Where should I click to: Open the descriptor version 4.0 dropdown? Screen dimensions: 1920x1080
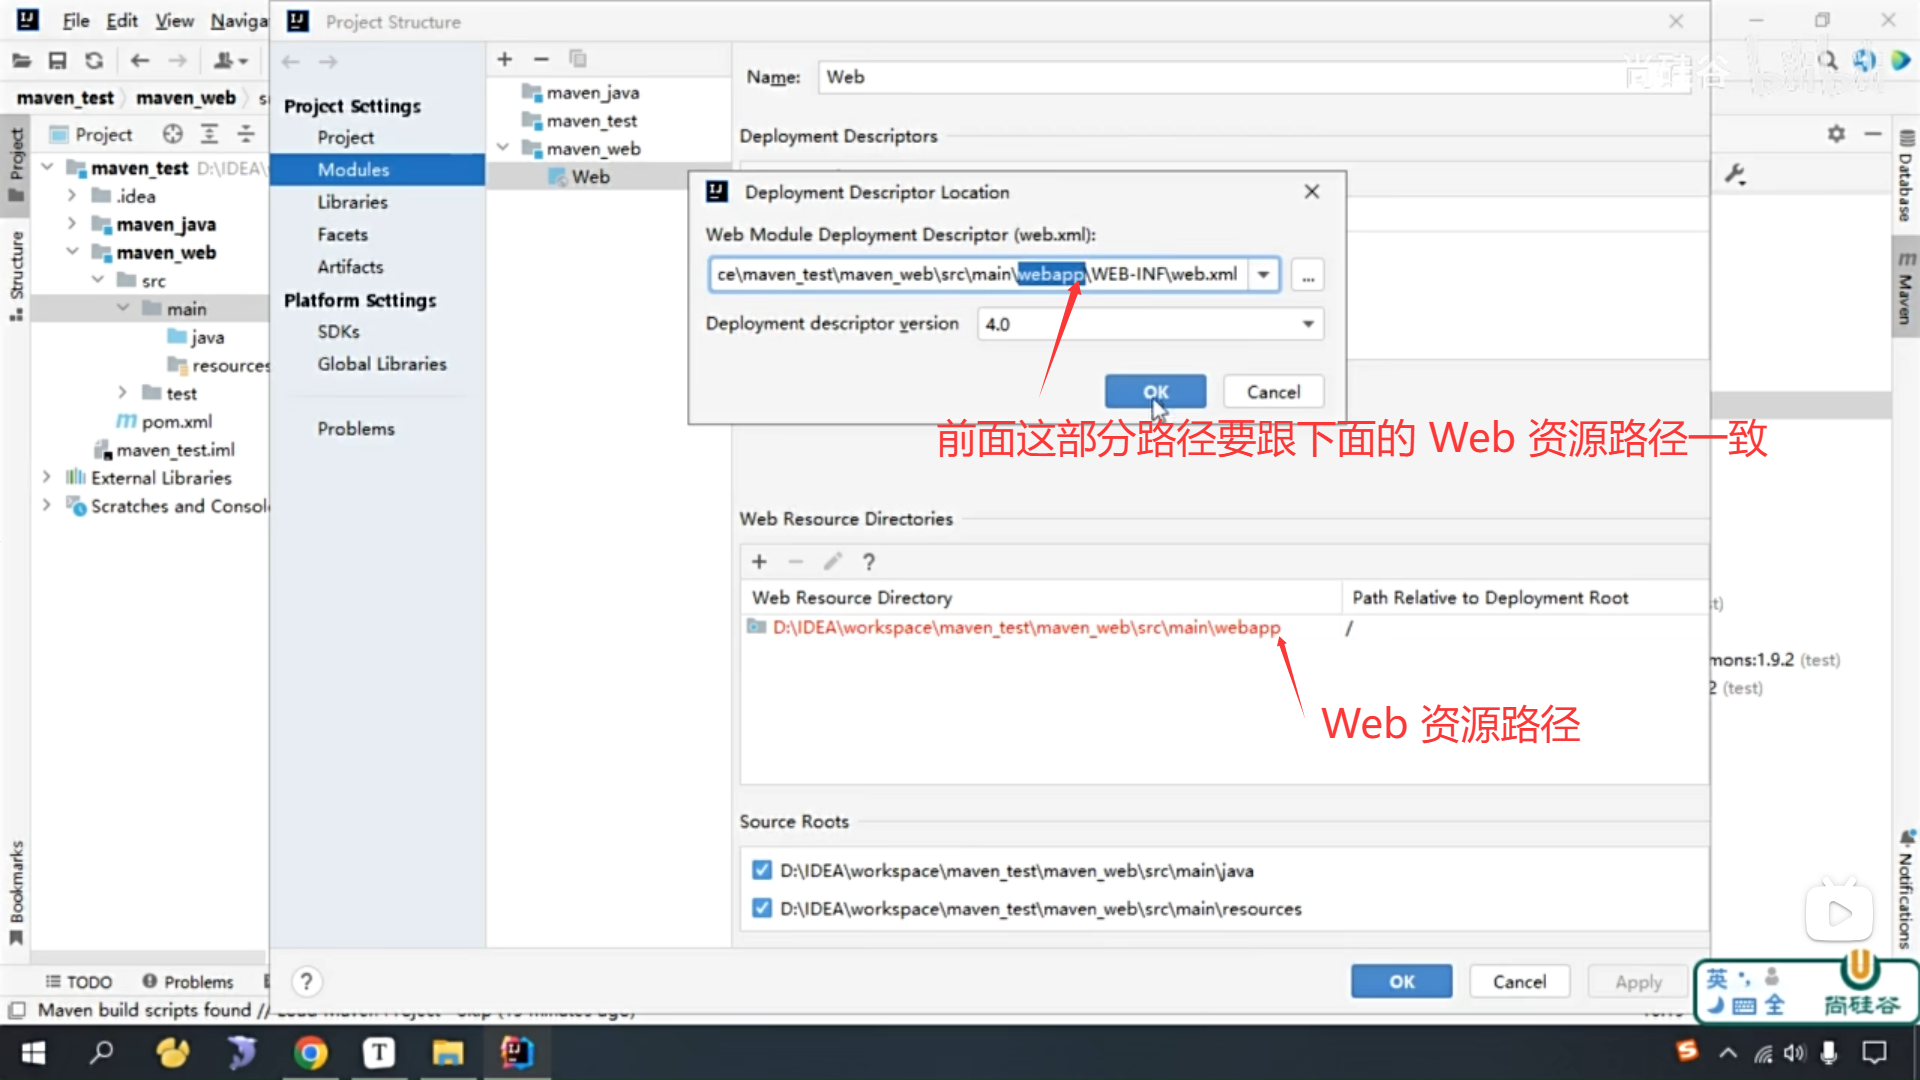pos(1307,324)
